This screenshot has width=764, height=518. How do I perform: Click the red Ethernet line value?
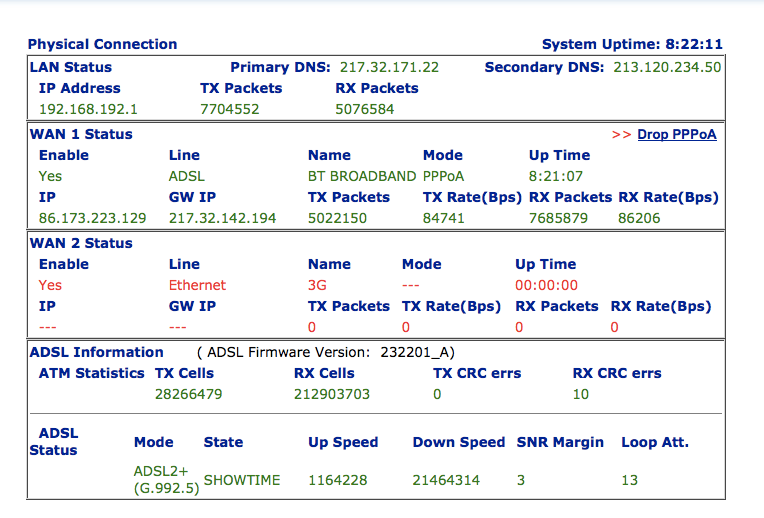click(197, 285)
